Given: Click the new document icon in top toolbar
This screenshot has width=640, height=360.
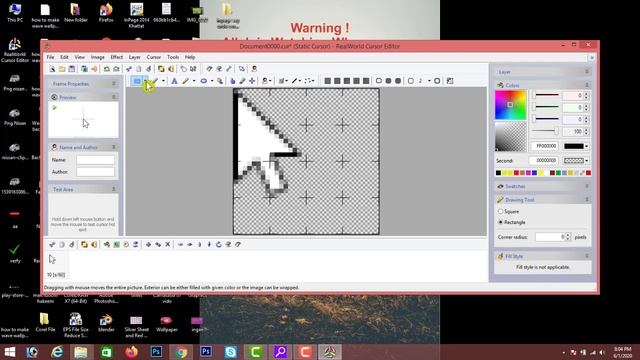Looking at the screenshot, I should 52,69.
